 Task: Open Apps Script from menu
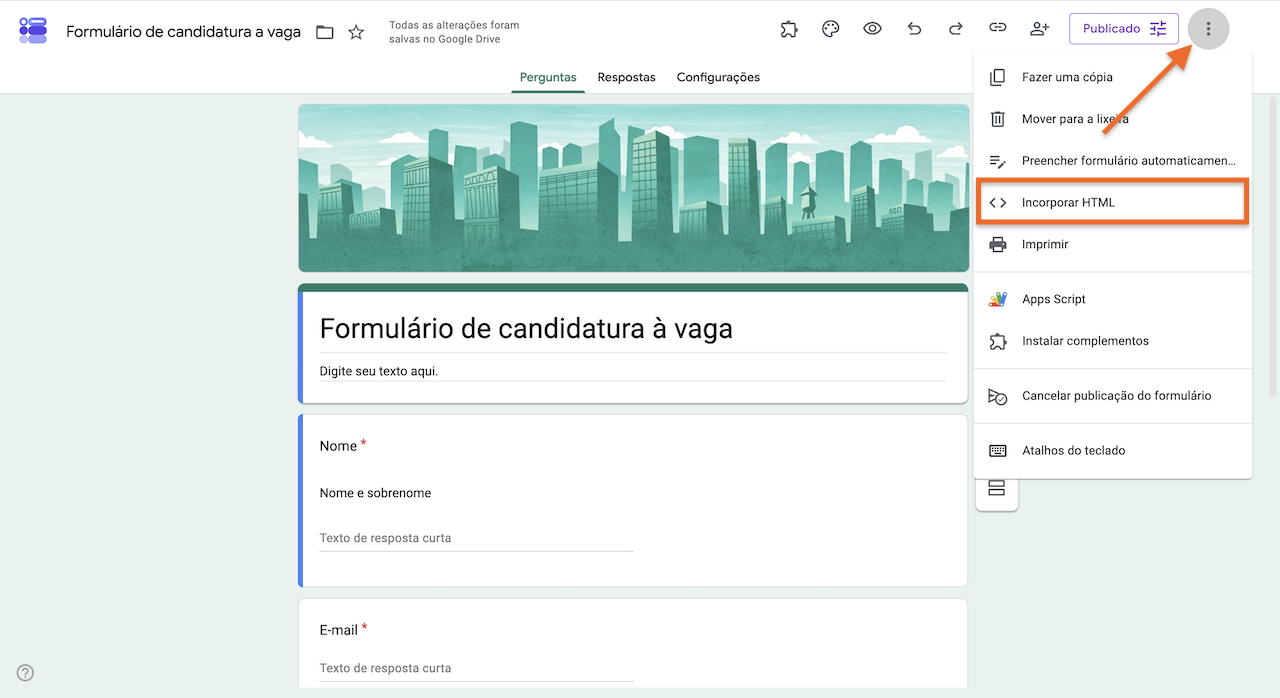[x=1112, y=299]
